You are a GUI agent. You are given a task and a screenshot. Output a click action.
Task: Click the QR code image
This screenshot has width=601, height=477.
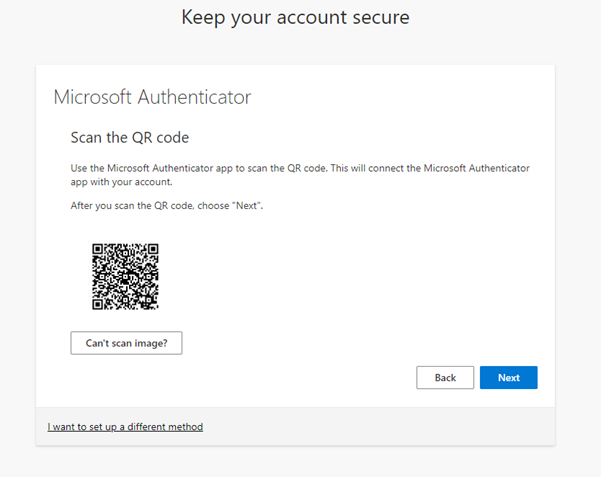[x=125, y=276]
